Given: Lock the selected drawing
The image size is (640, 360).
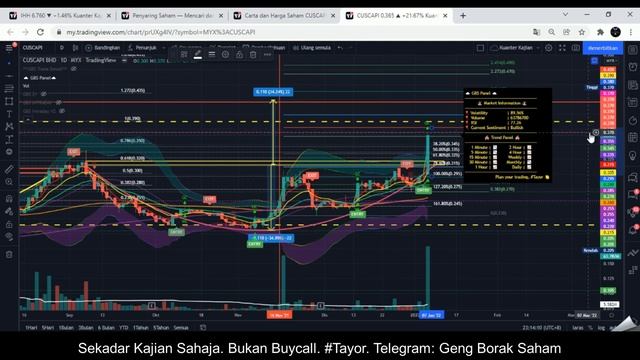Looking at the screenshot, I should coord(239,54).
